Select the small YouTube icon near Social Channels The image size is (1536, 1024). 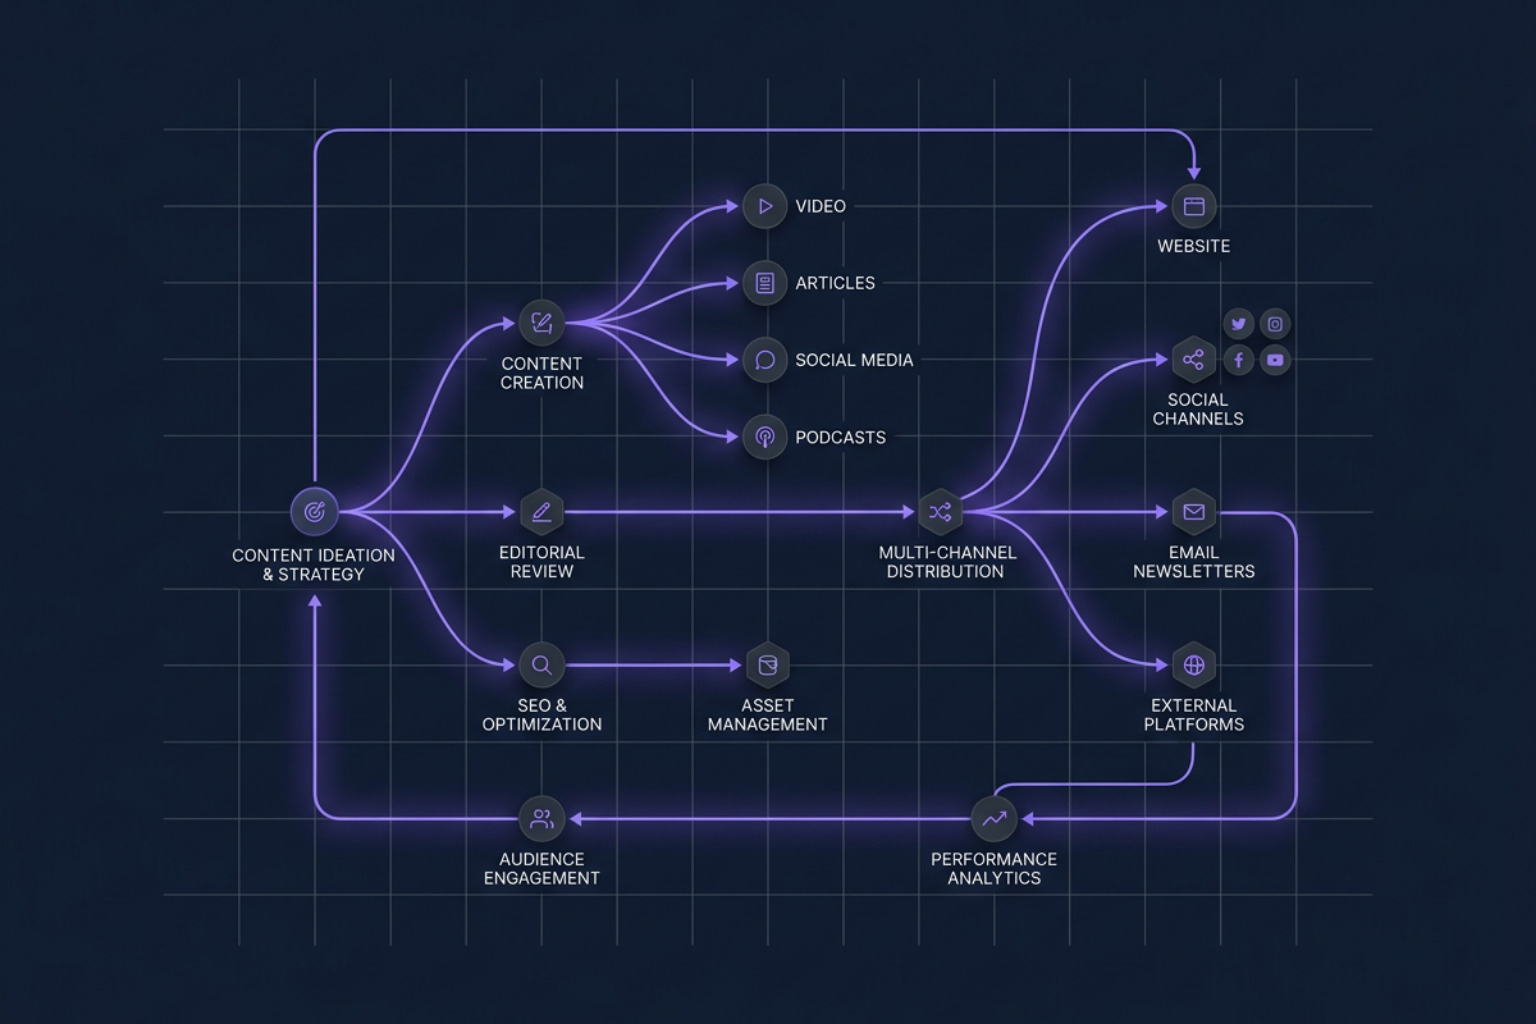1275,360
